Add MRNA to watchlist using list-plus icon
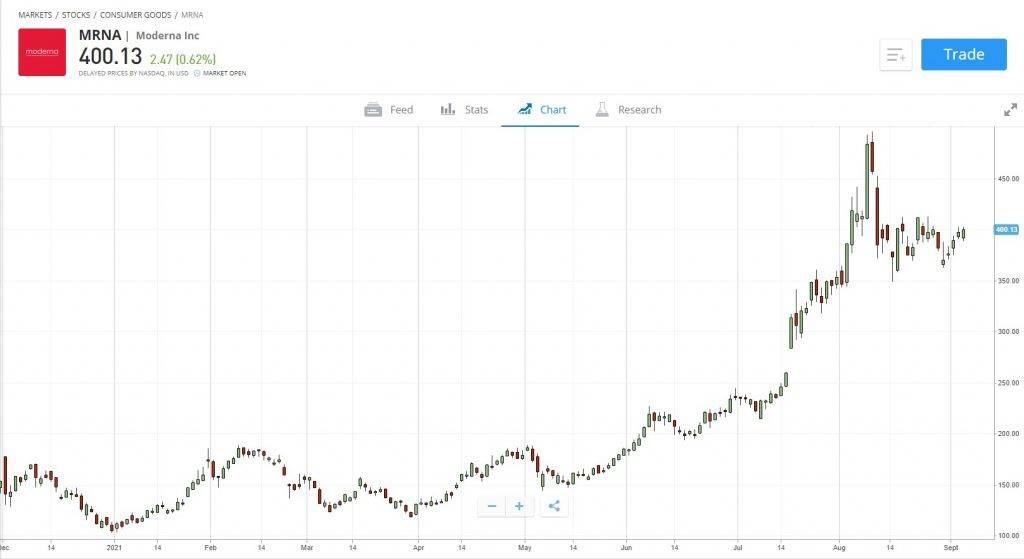 pos(895,55)
